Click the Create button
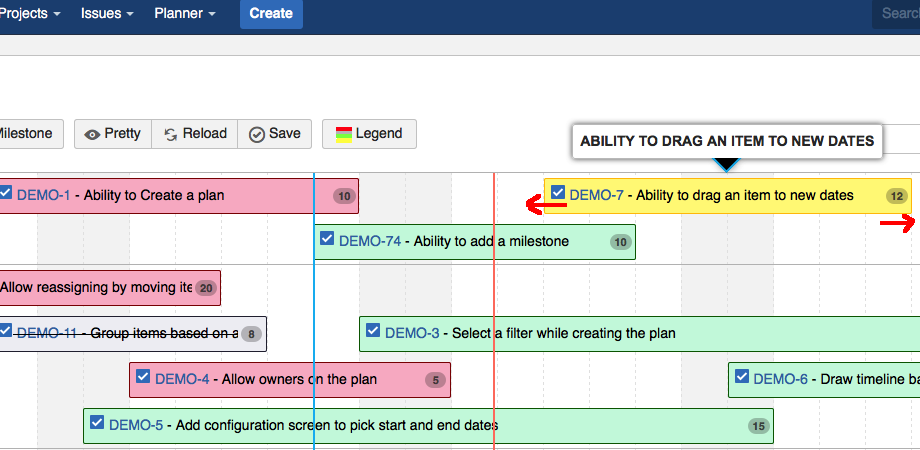 (271, 13)
